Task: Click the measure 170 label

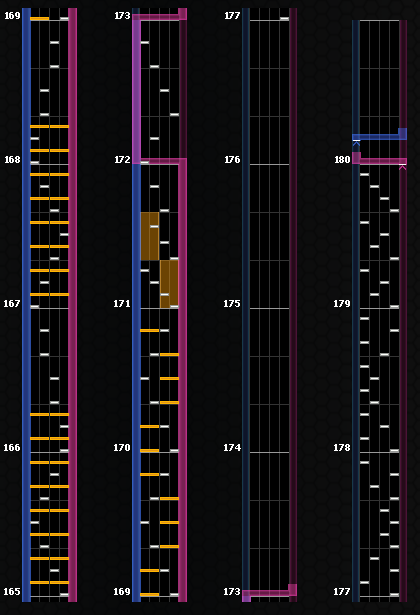Action: click(x=122, y=447)
